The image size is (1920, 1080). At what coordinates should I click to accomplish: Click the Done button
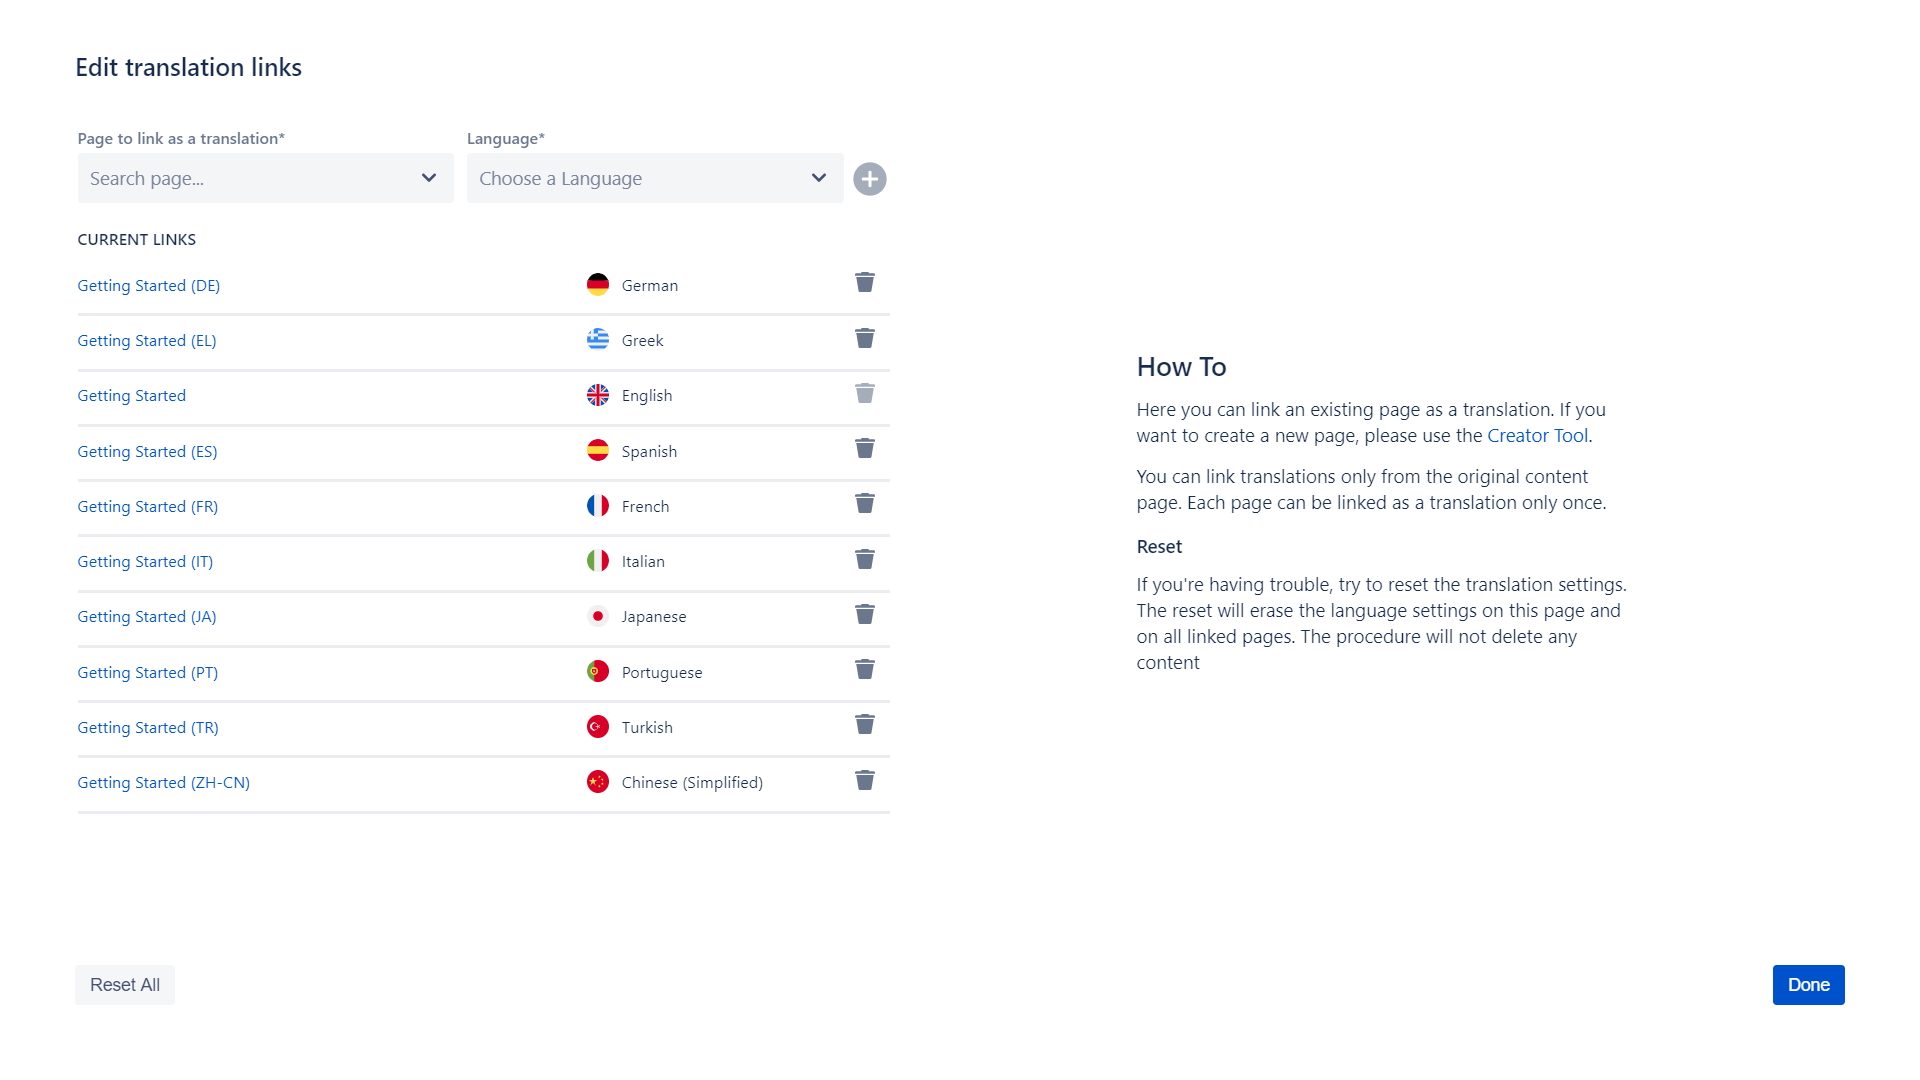point(1807,985)
